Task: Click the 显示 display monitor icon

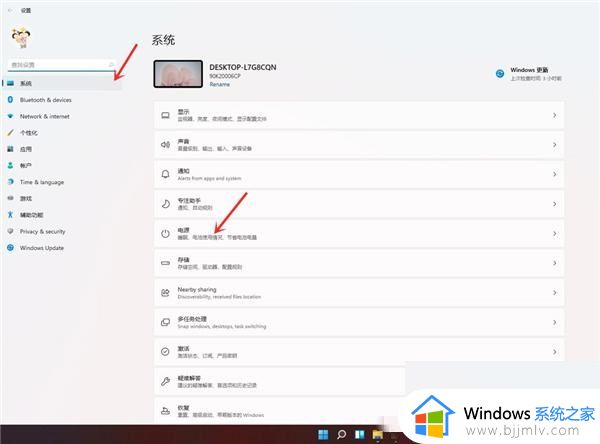Action: click(165, 115)
